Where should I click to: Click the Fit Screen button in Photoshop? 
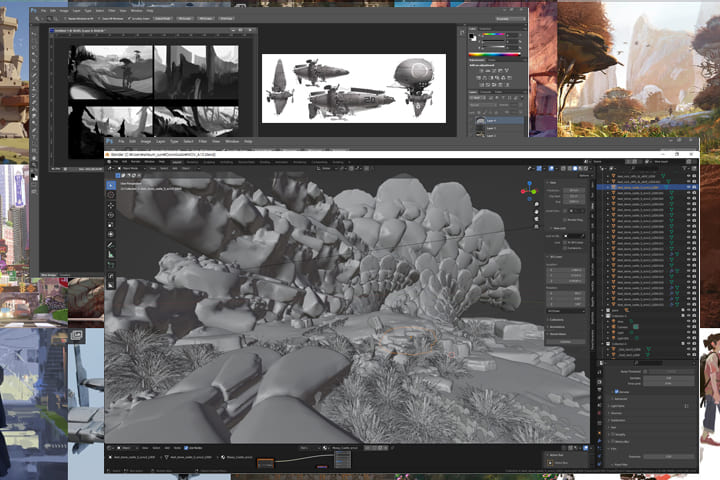coord(185,19)
